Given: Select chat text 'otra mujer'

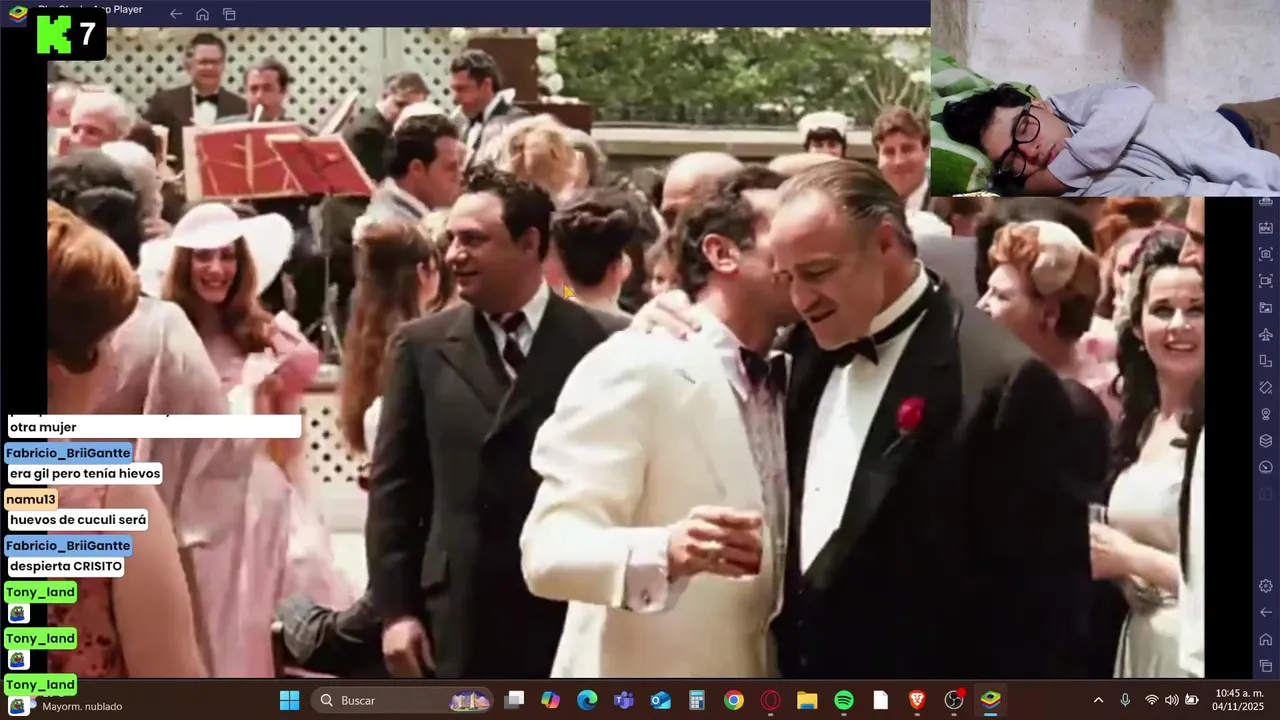Looking at the screenshot, I should coord(43,427).
